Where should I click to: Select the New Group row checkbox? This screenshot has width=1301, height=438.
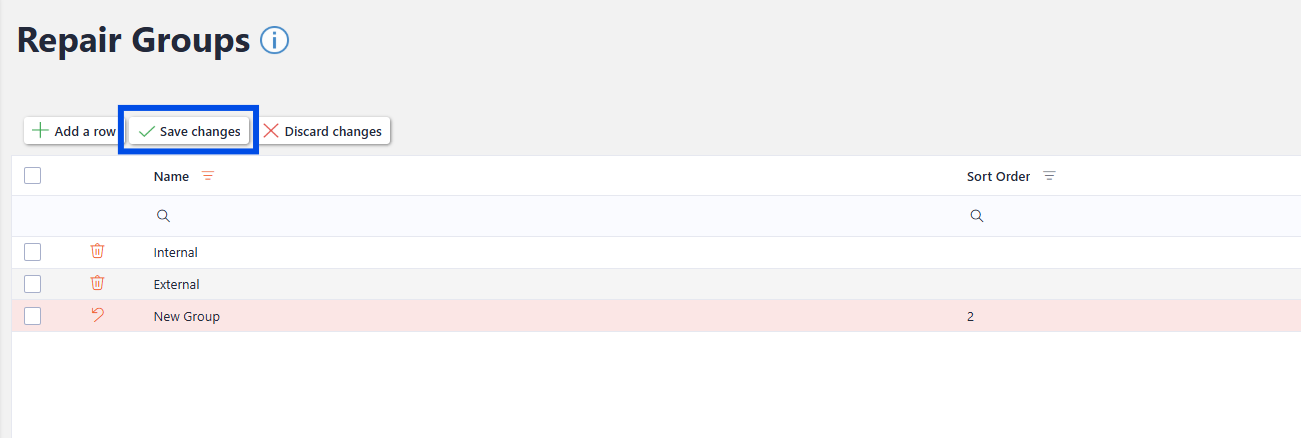pos(32,316)
